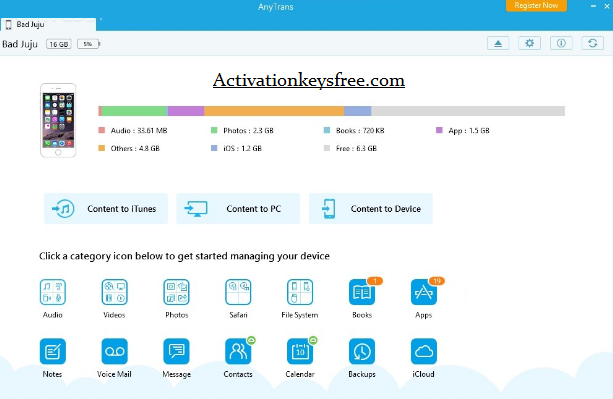
Task: Open the Contacts category
Action: pyautogui.click(x=238, y=351)
